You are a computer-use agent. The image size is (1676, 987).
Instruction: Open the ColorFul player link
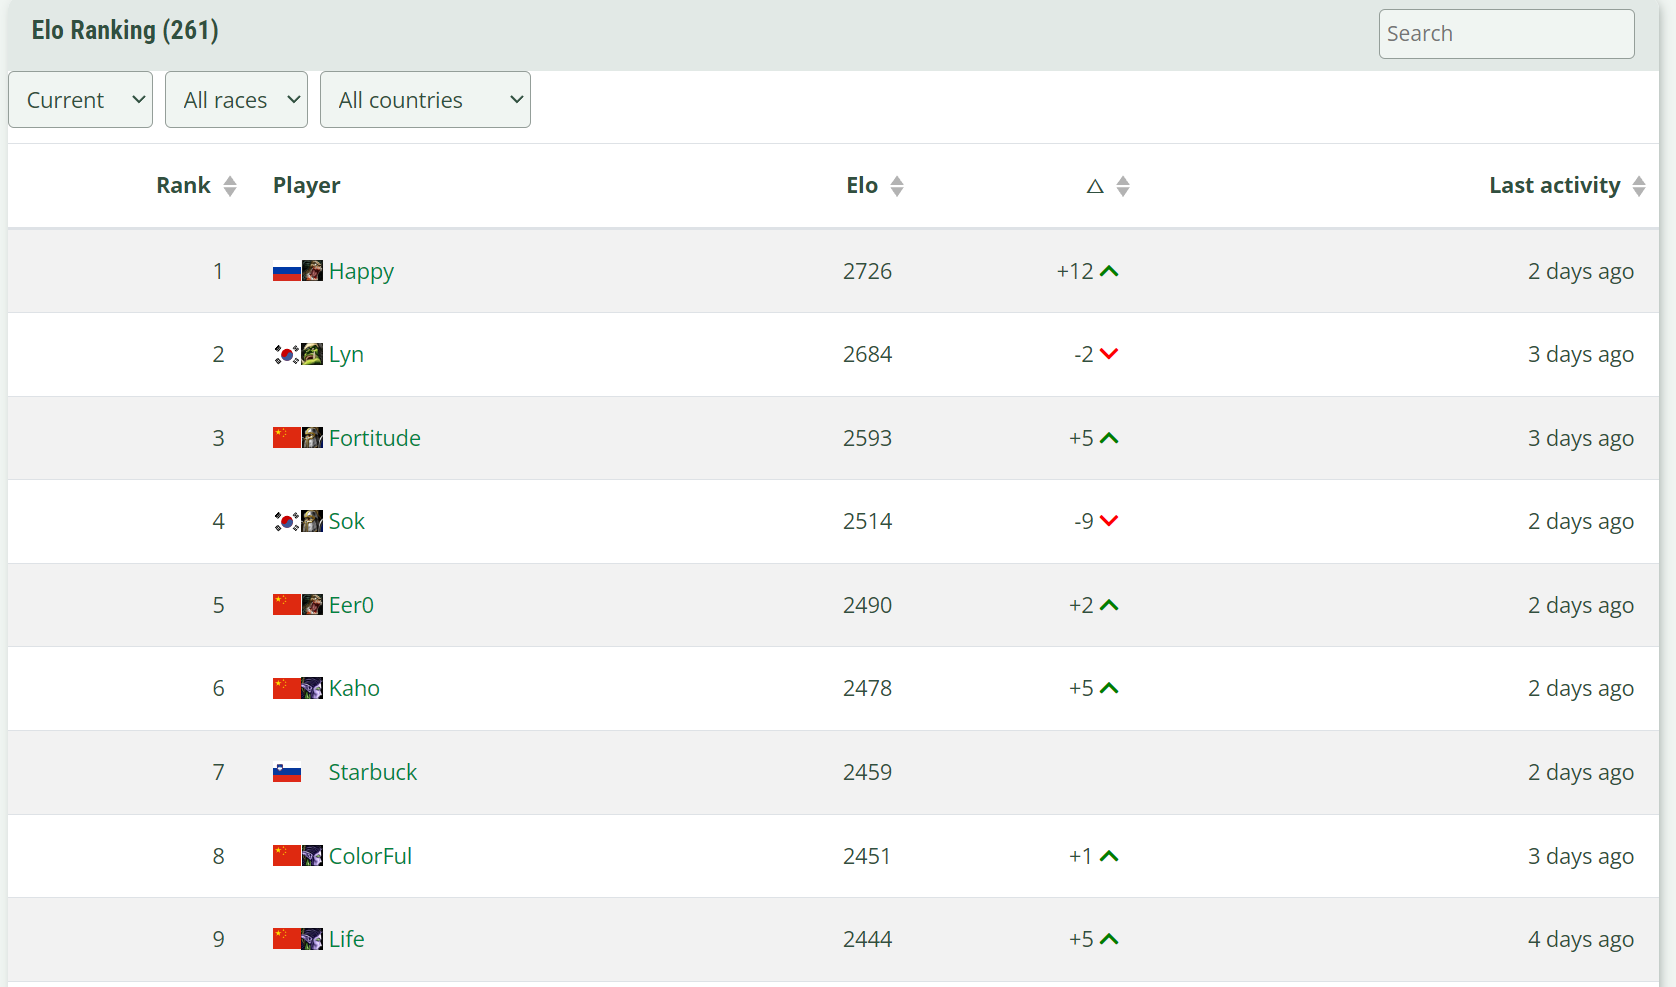[x=370, y=856]
